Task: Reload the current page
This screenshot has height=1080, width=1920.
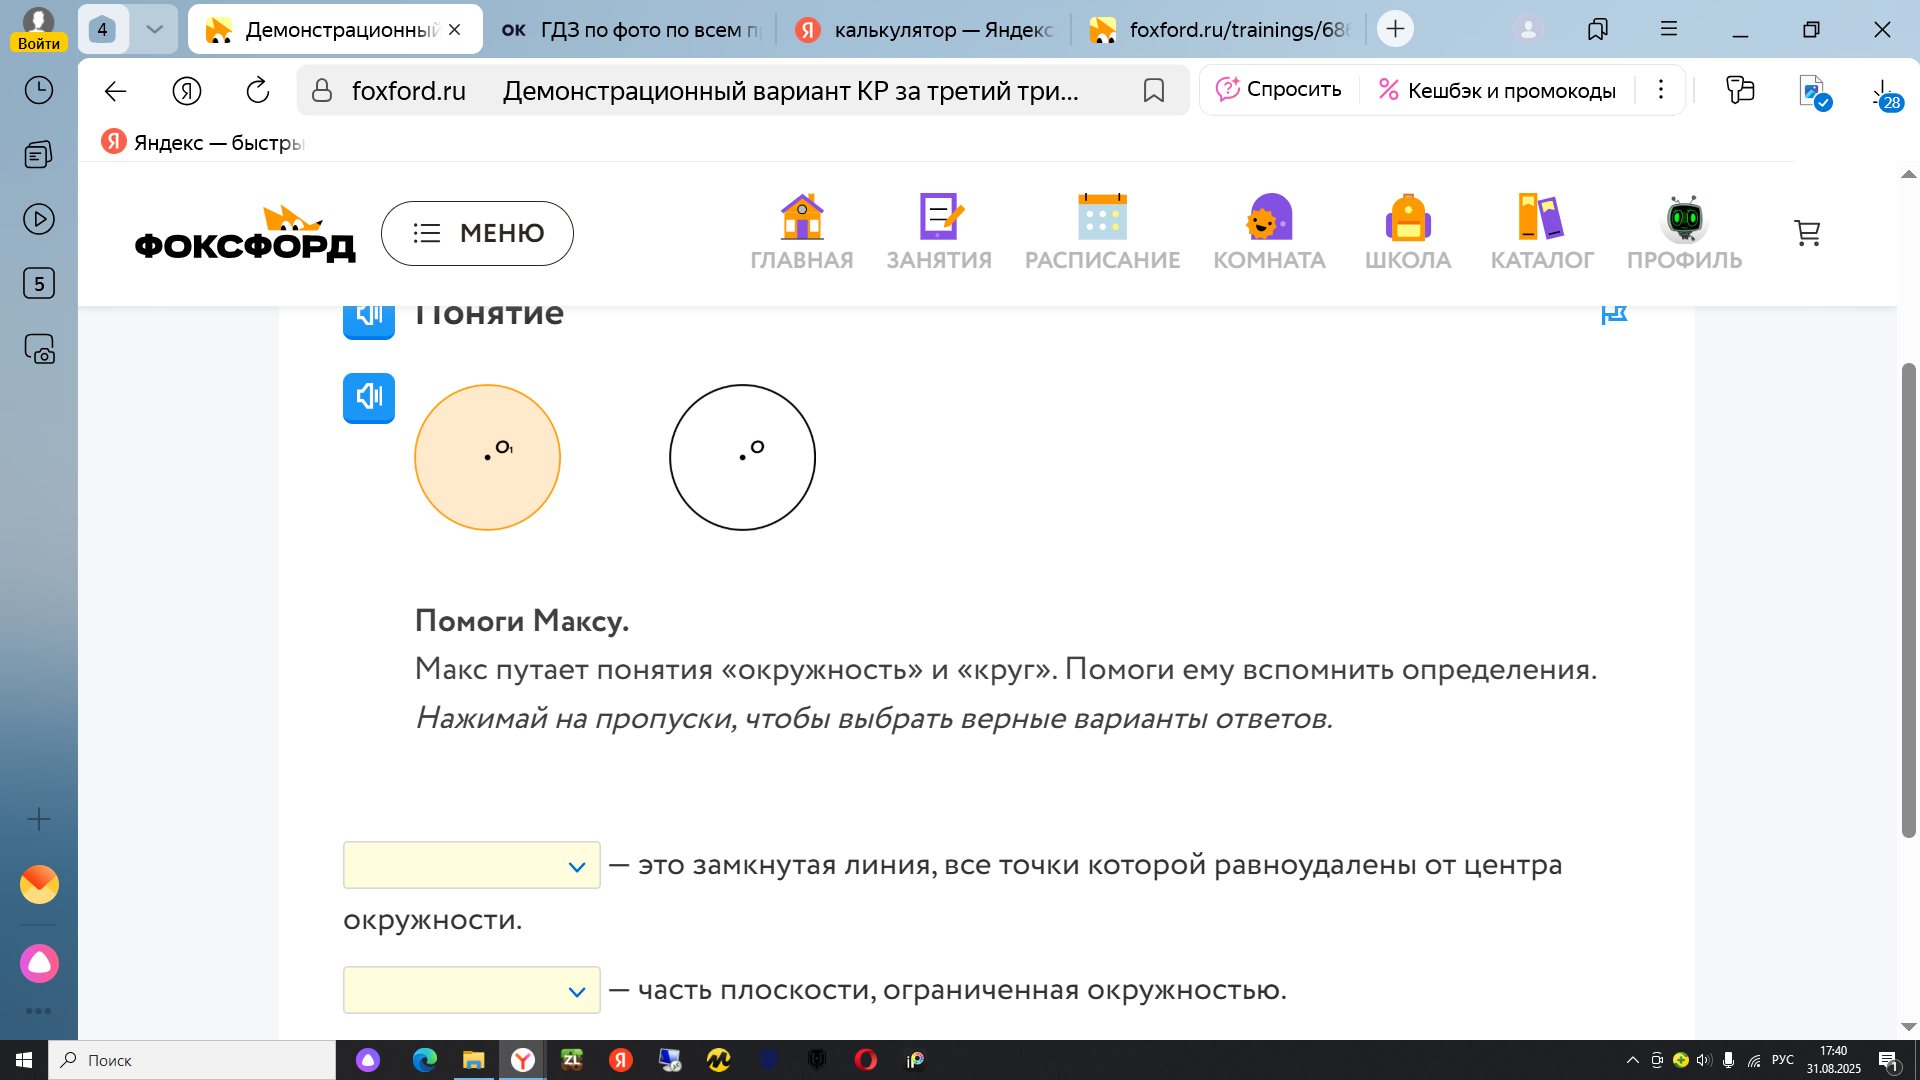Action: coord(258,91)
